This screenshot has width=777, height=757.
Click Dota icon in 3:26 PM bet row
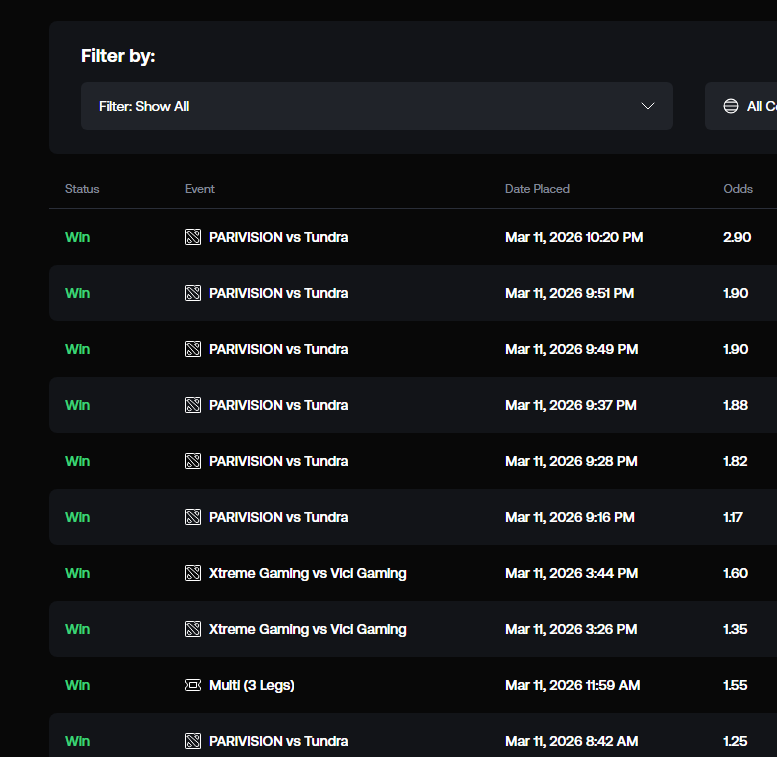coord(193,629)
